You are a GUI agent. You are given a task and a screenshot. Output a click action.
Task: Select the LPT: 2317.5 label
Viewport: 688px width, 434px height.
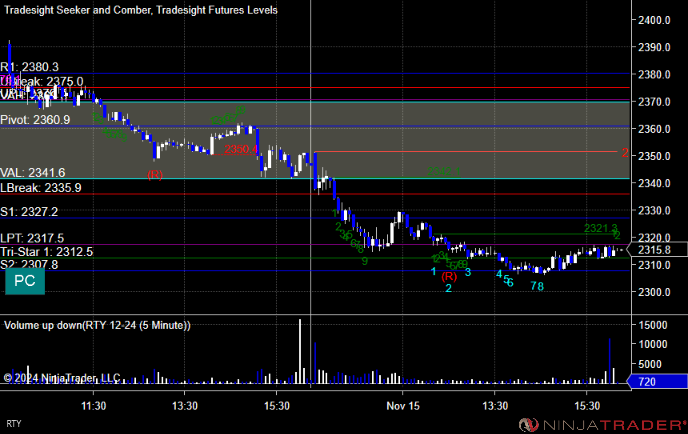click(x=32, y=238)
